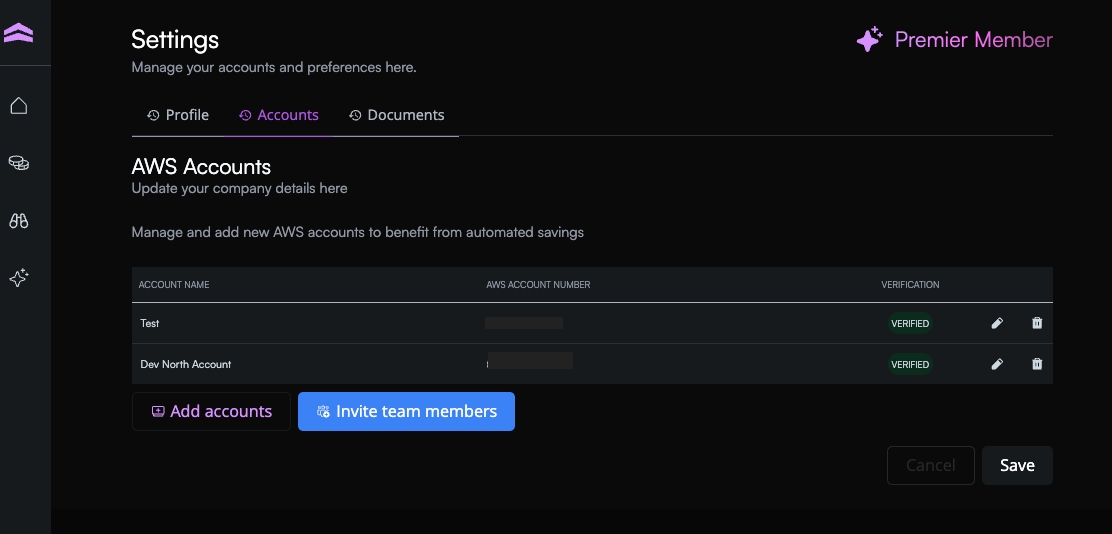Click the Account Name column header
Viewport: 1112px width, 534px height.
[x=174, y=285]
